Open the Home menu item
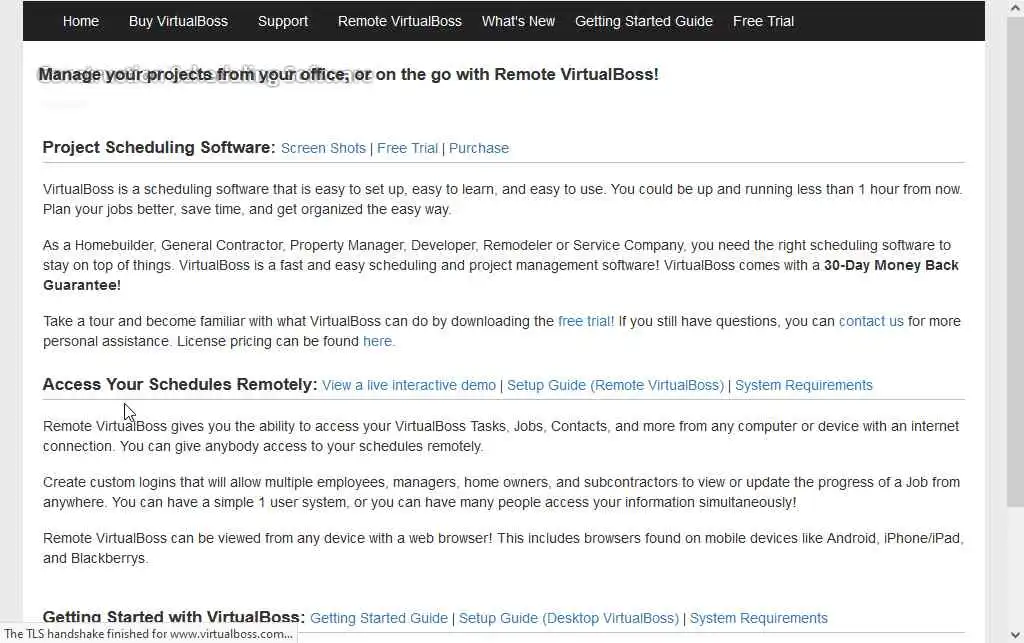Image resolution: width=1024 pixels, height=643 pixels. [x=80, y=21]
